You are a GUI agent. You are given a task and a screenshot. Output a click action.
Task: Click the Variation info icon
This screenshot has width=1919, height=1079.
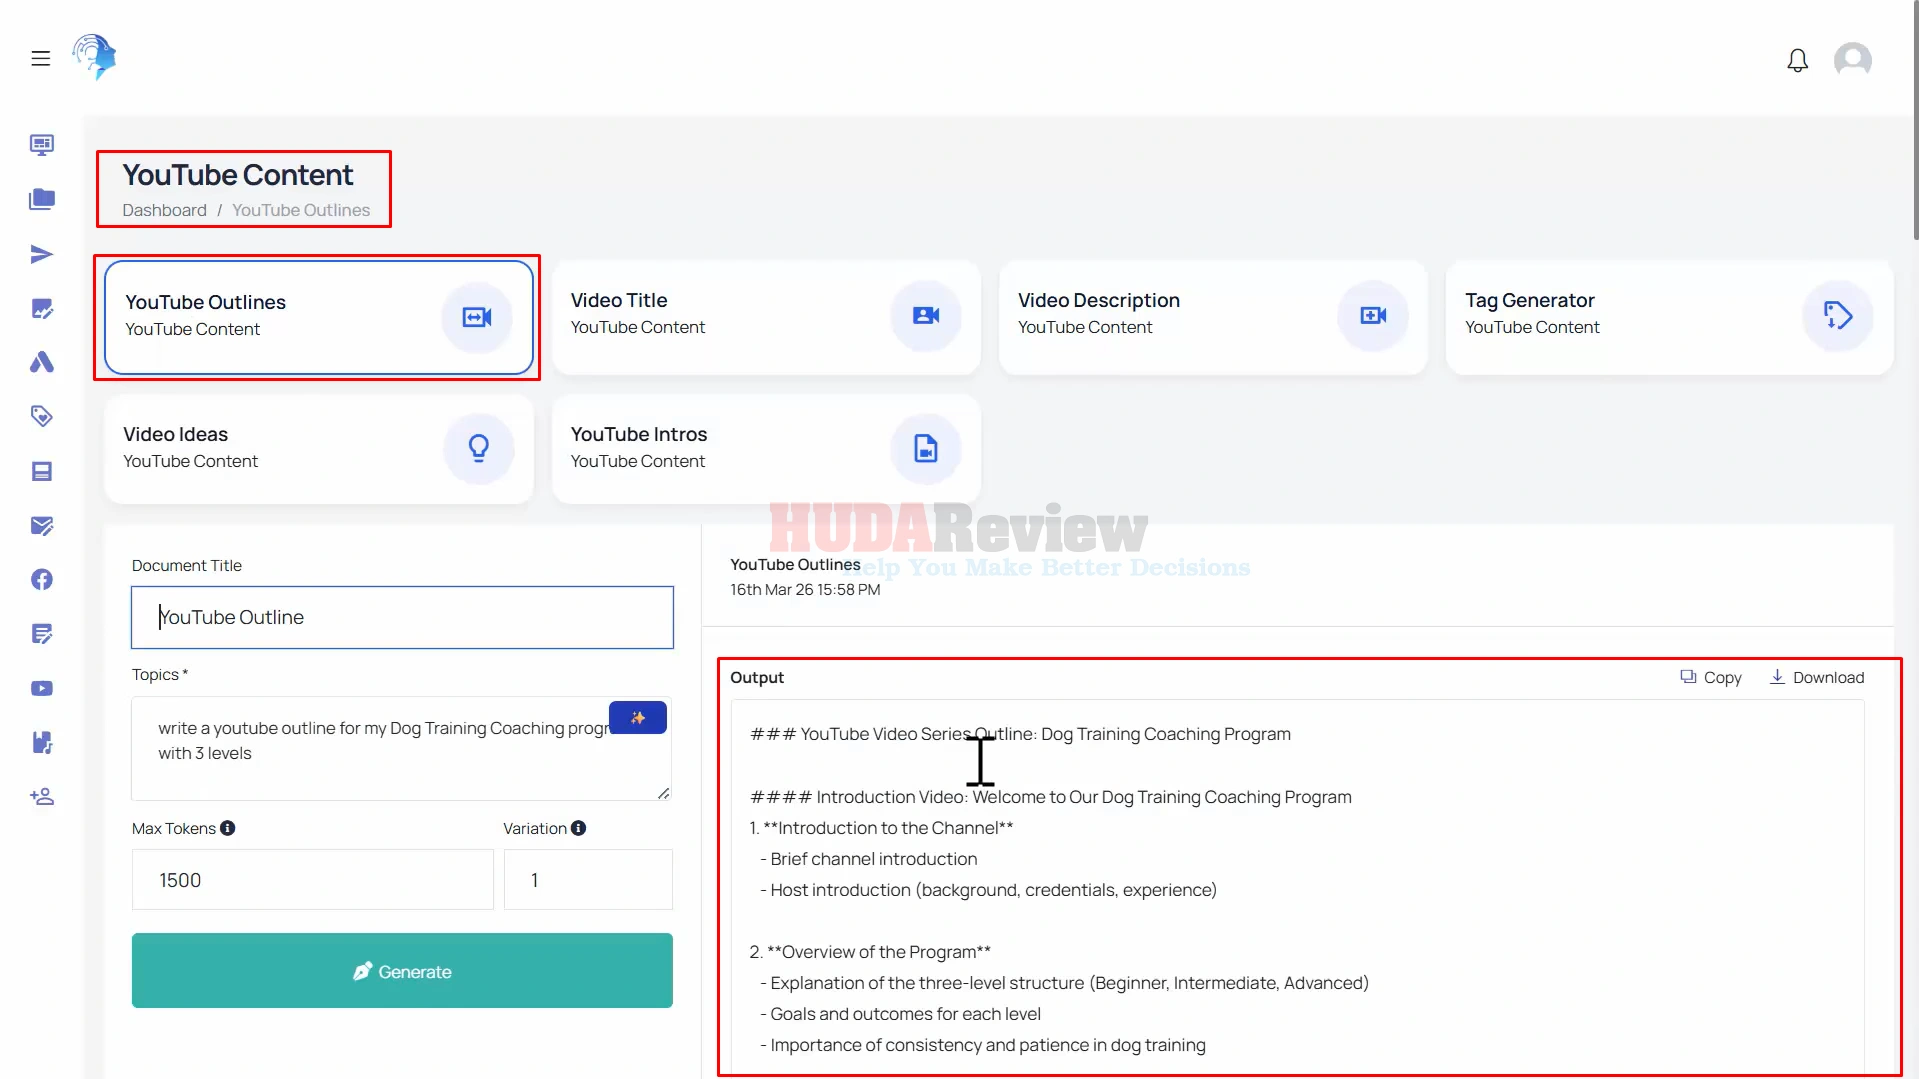[x=578, y=828]
